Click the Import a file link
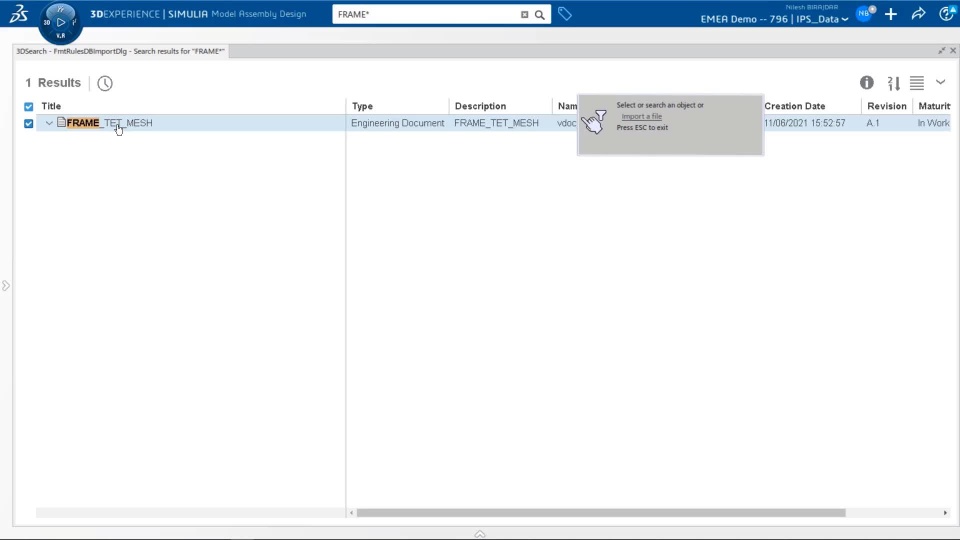This screenshot has width=960, height=540. click(x=641, y=116)
